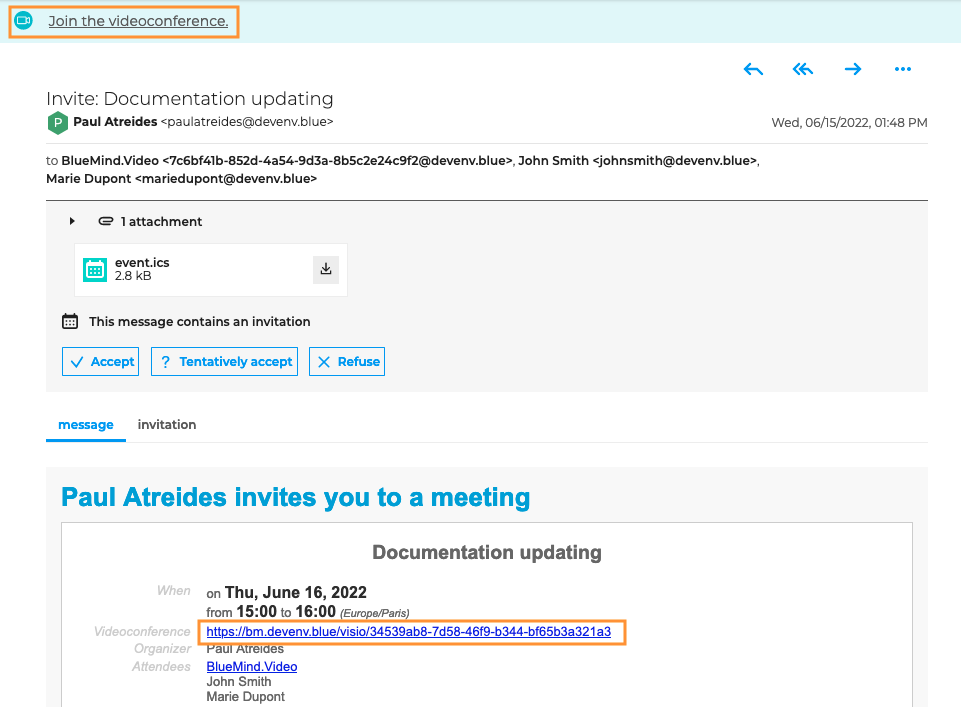Viewport: 961px width, 707px height.
Task: Click the videoconference camera icon in banner
Action: coord(23,21)
